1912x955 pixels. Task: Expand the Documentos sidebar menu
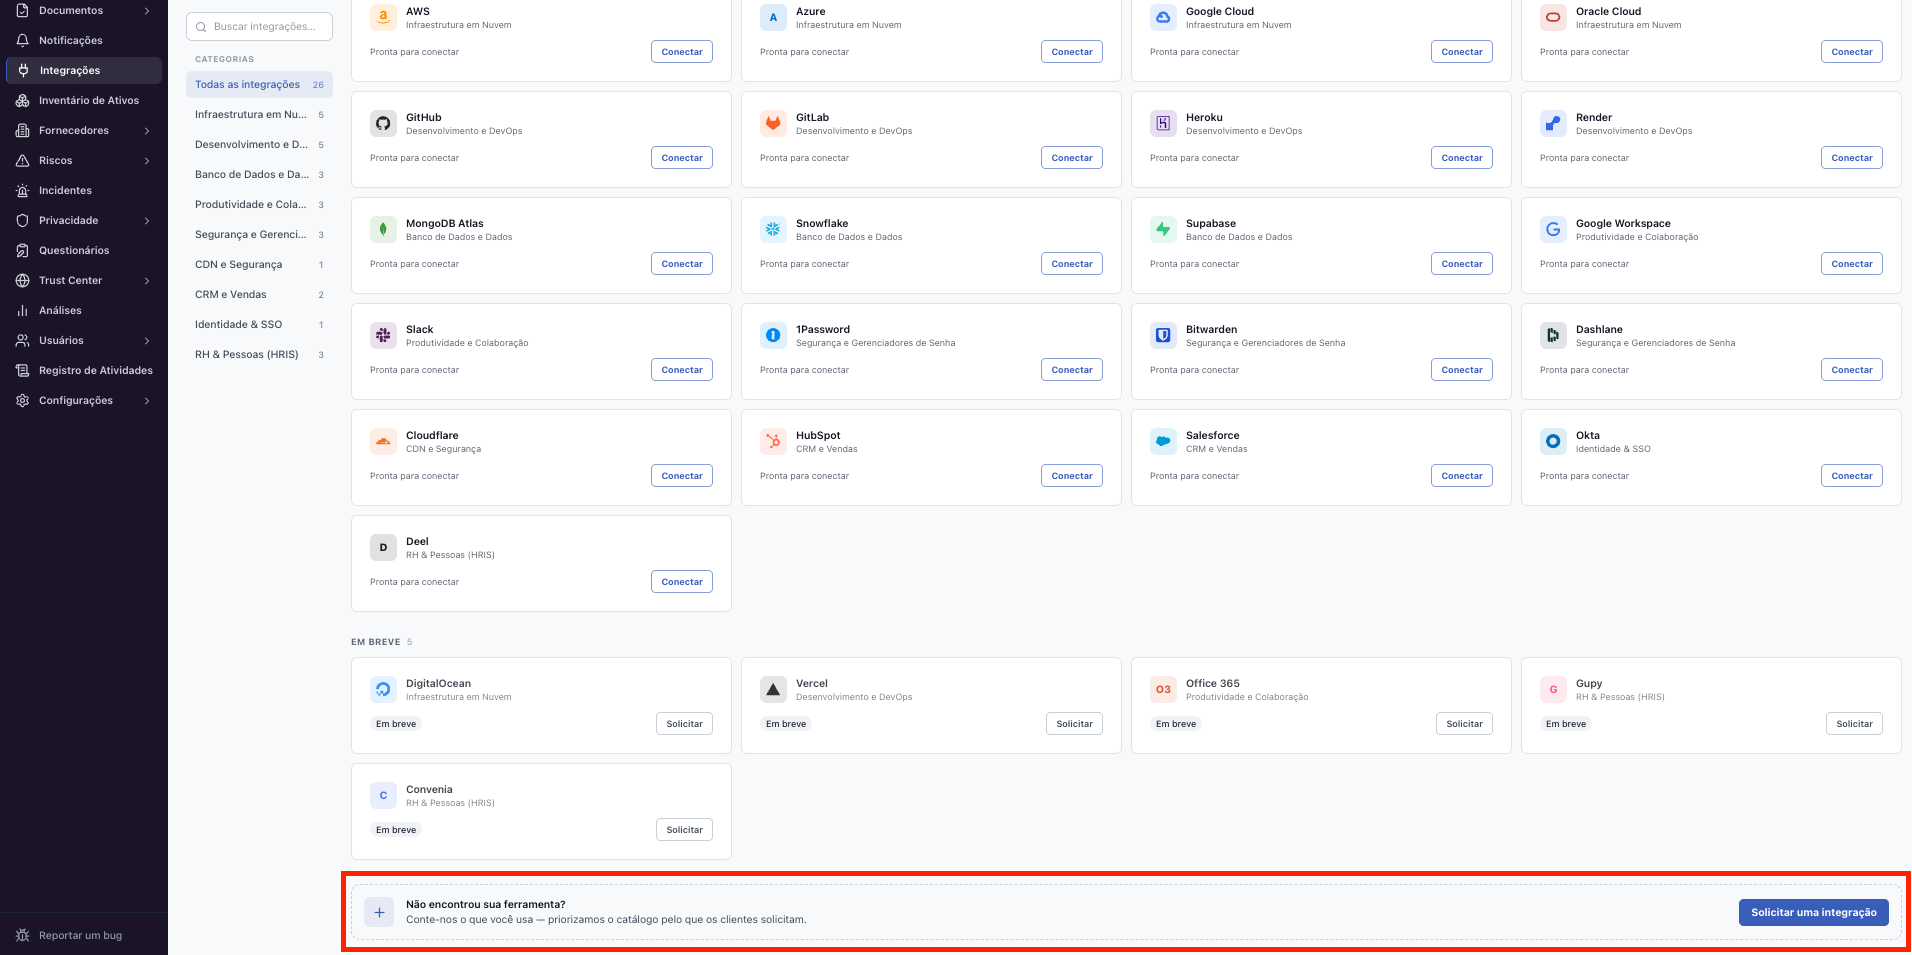pos(84,11)
